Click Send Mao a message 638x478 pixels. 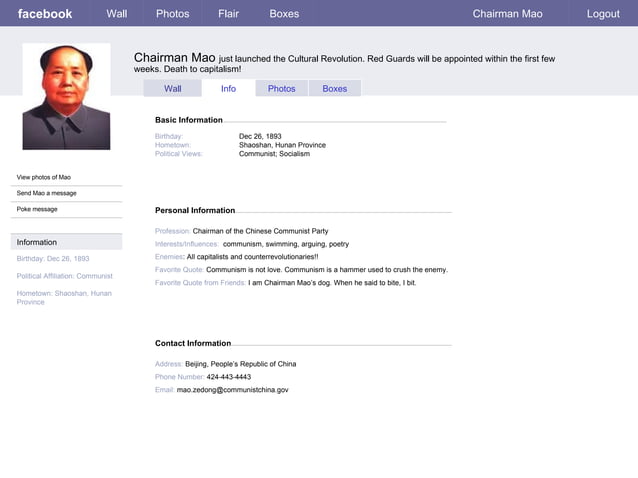[x=46, y=193]
